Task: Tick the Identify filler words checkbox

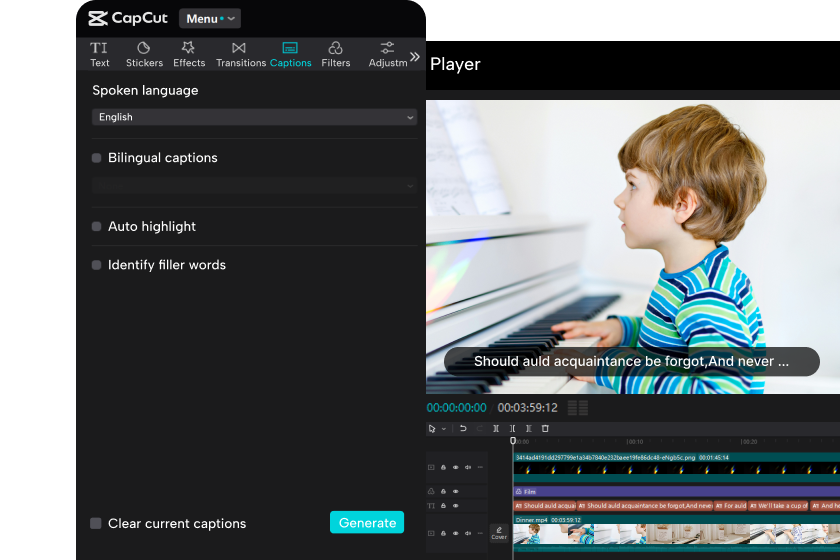Action: pyautogui.click(x=96, y=265)
